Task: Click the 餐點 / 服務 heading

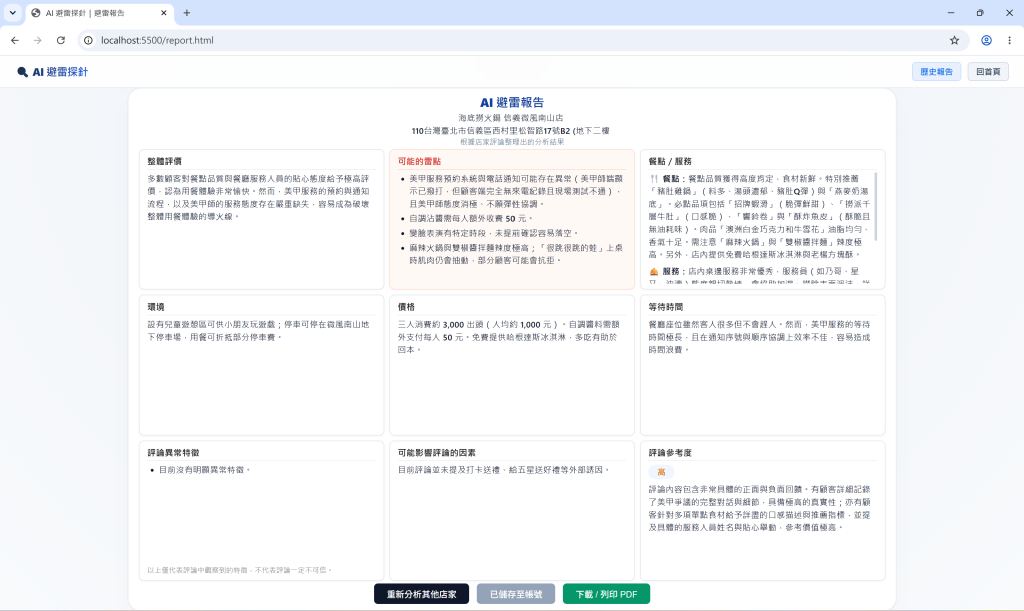Action: pyautogui.click(x=670, y=161)
